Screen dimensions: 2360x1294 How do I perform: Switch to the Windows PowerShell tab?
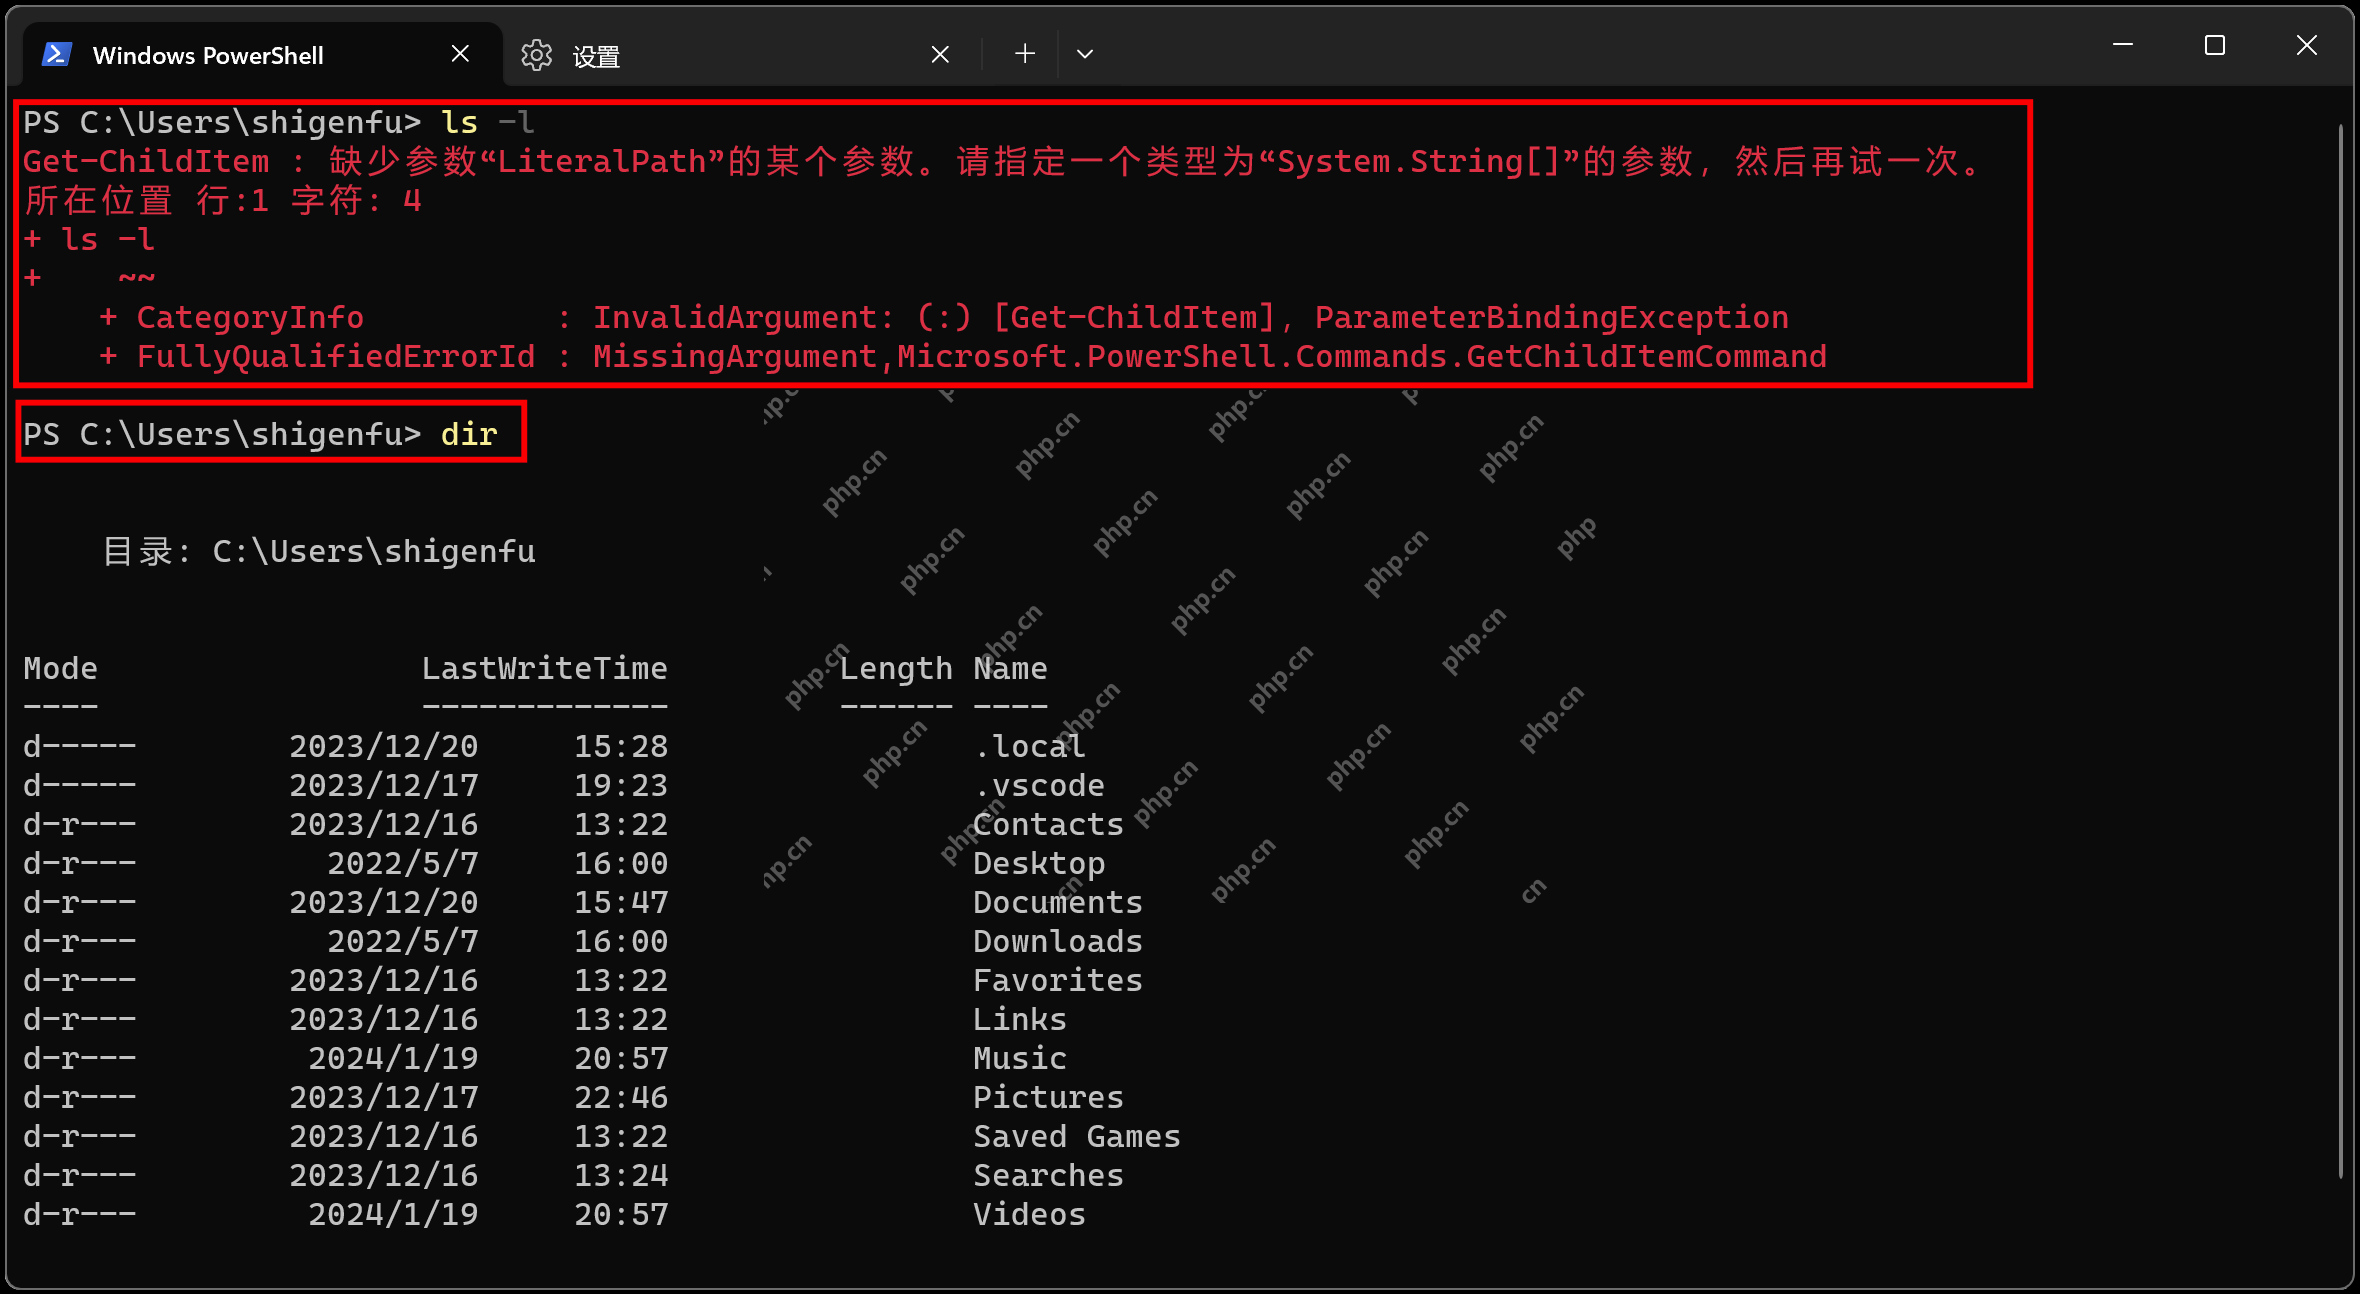pyautogui.click(x=208, y=55)
